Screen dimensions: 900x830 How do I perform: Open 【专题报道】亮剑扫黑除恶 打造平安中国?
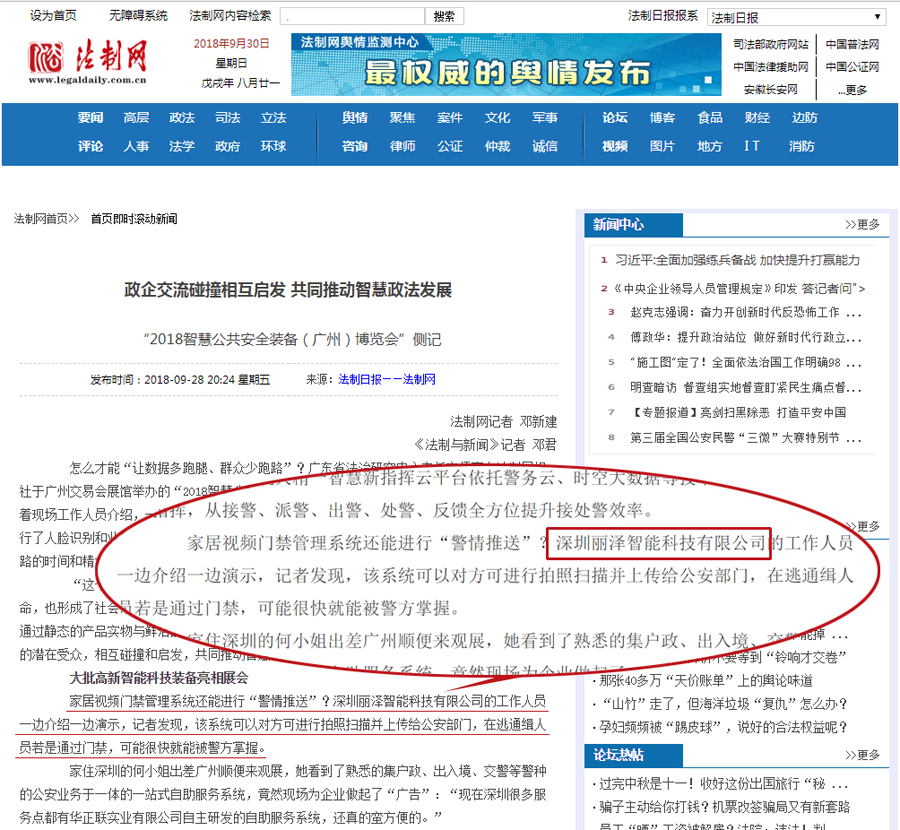(x=738, y=413)
